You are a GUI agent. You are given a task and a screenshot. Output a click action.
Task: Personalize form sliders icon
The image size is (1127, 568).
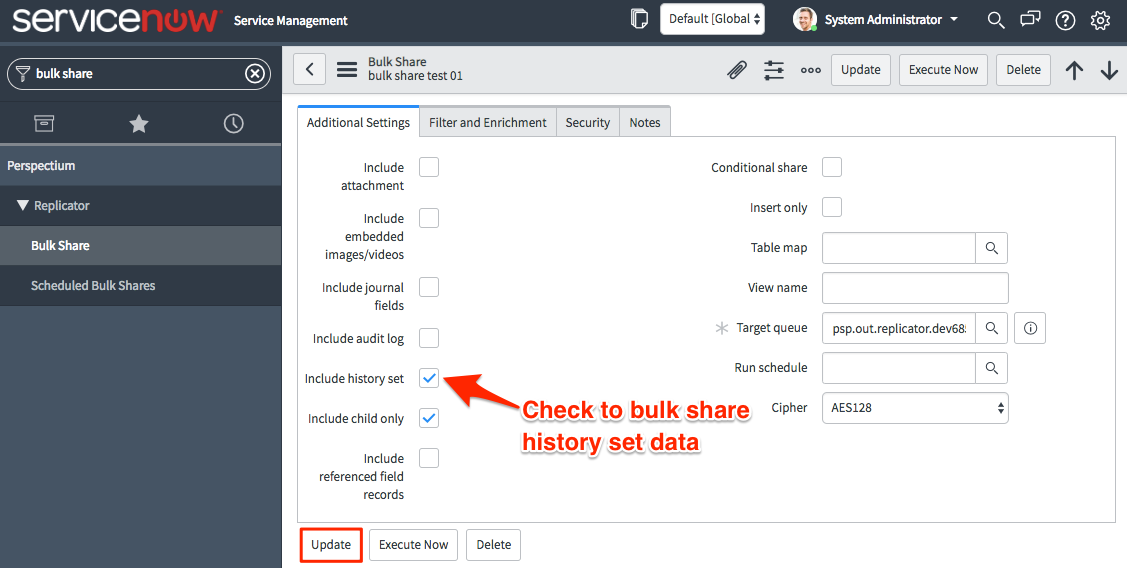click(x=774, y=70)
